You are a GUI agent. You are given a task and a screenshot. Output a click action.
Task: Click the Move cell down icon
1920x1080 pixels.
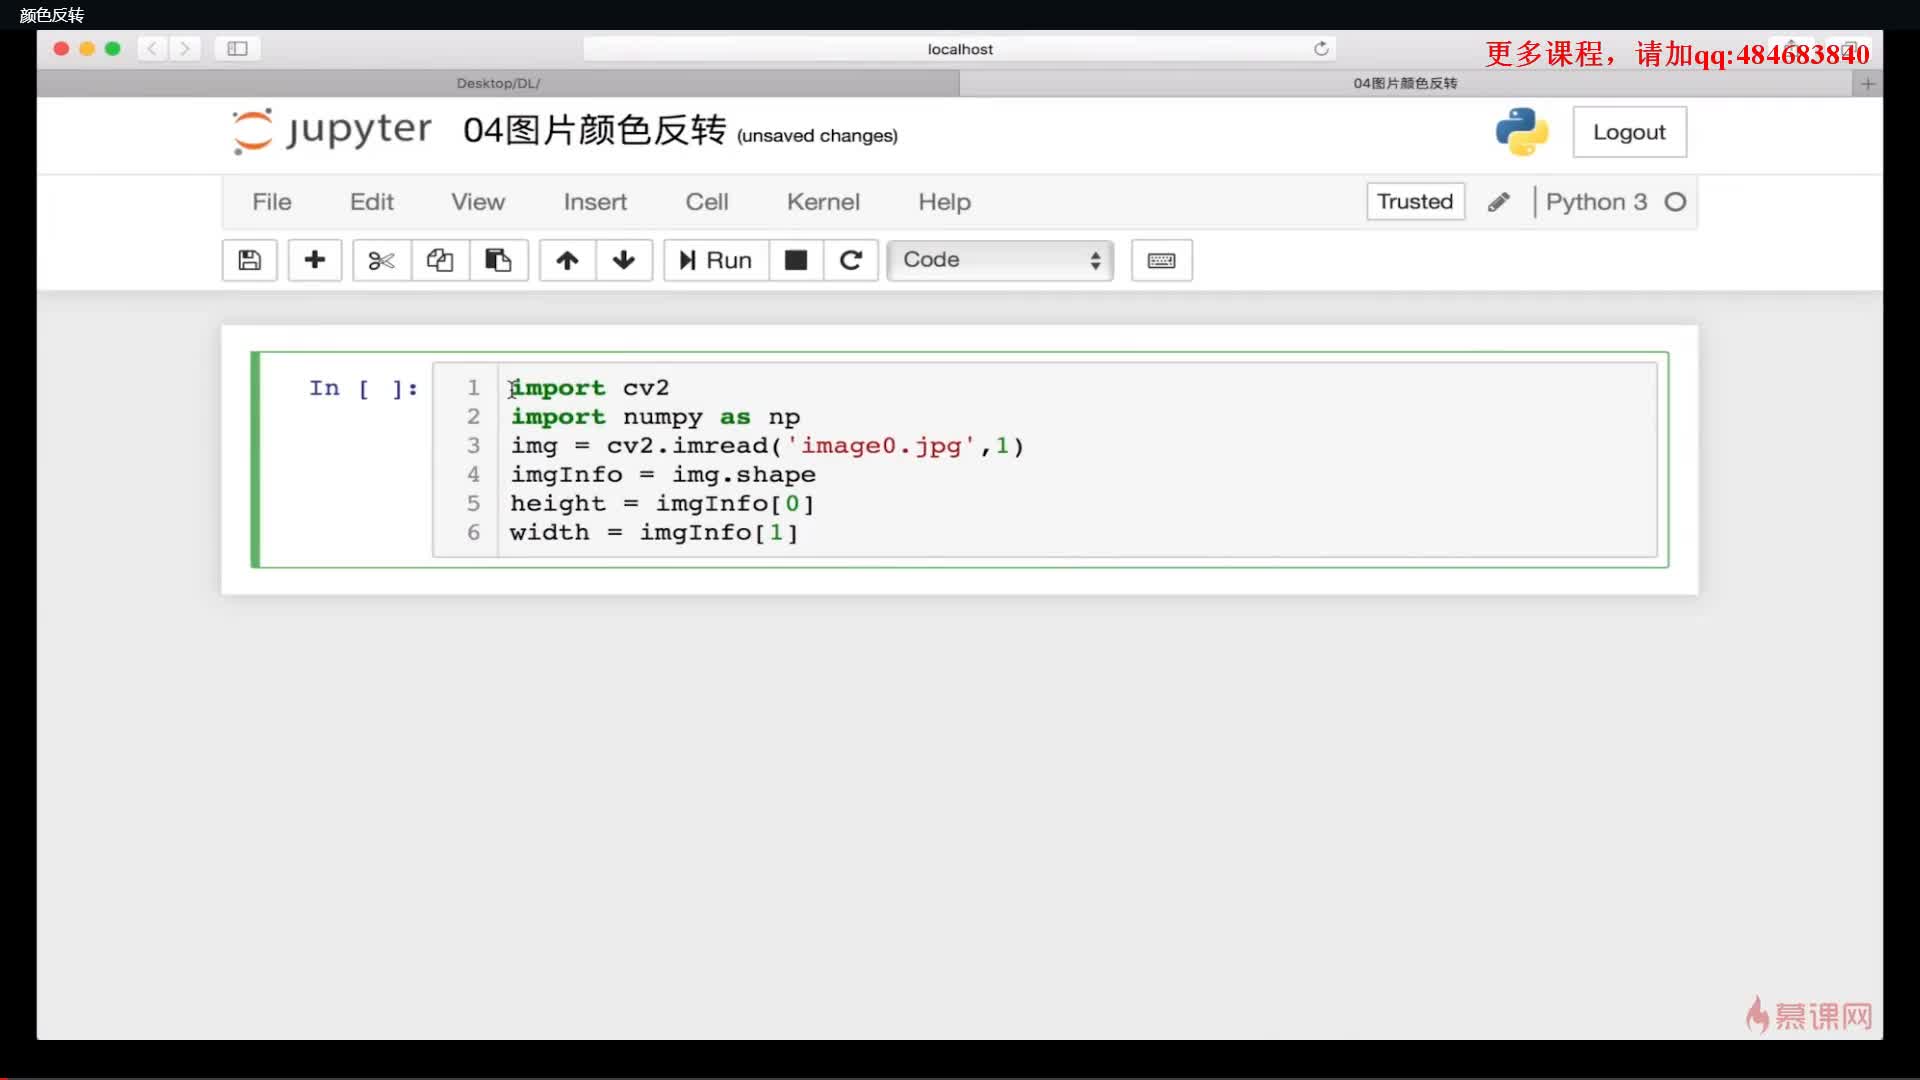click(622, 260)
